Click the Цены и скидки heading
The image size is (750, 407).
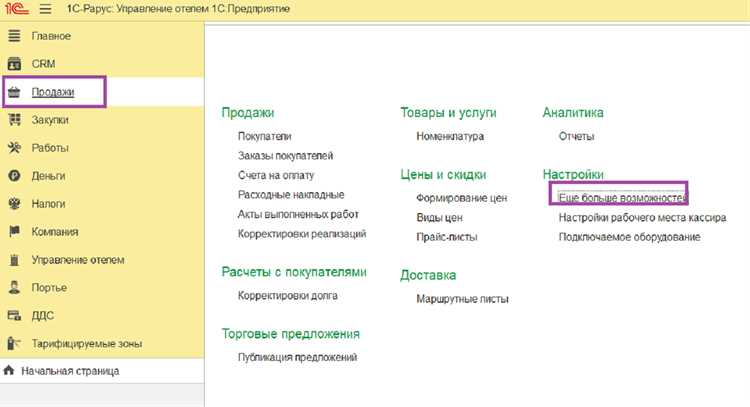click(443, 175)
